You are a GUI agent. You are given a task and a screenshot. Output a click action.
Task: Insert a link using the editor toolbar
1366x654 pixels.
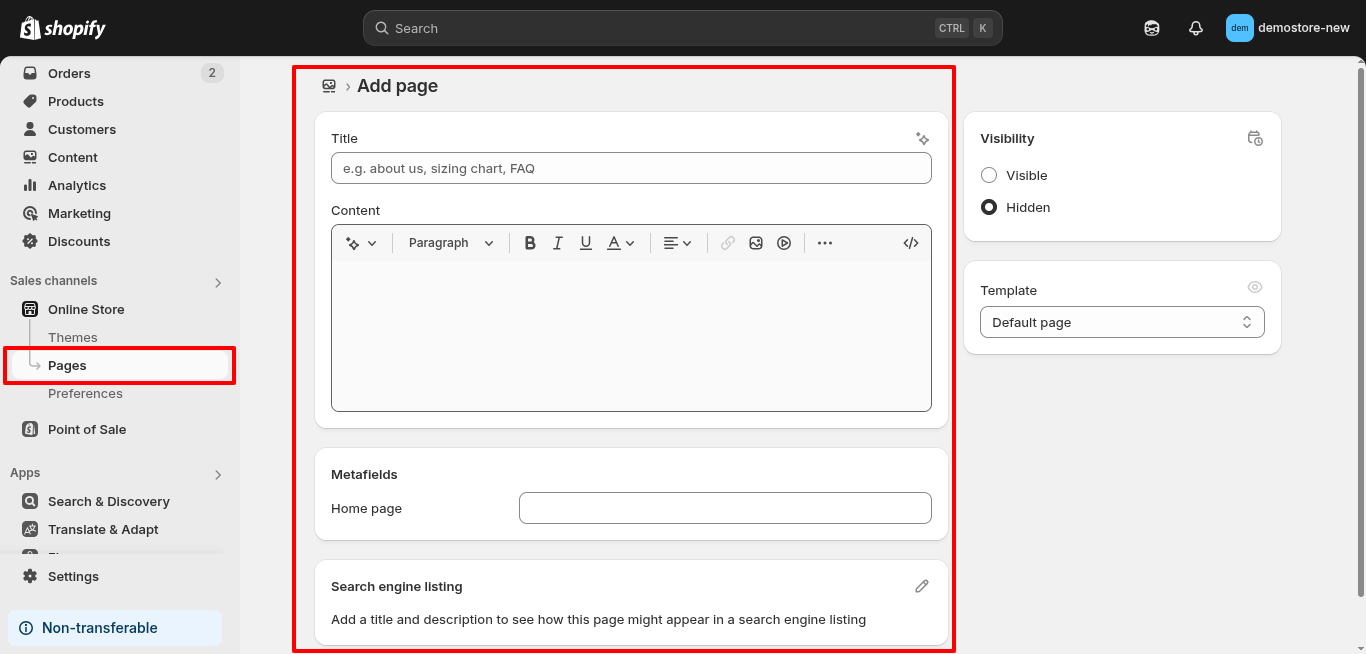[727, 242]
